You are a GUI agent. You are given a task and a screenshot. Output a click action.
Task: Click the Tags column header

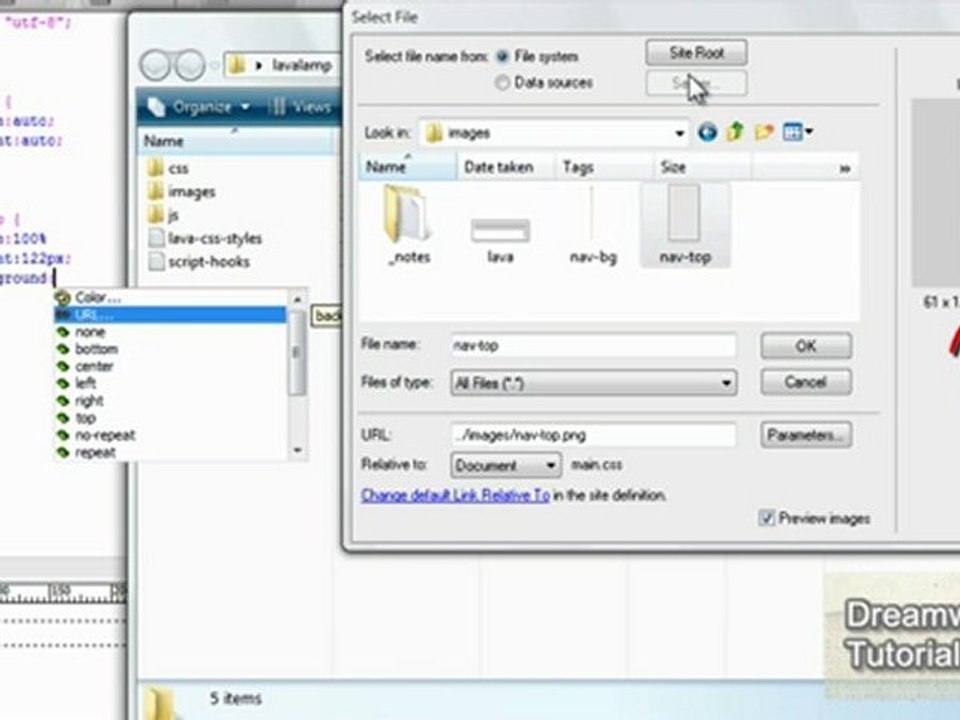(604, 167)
